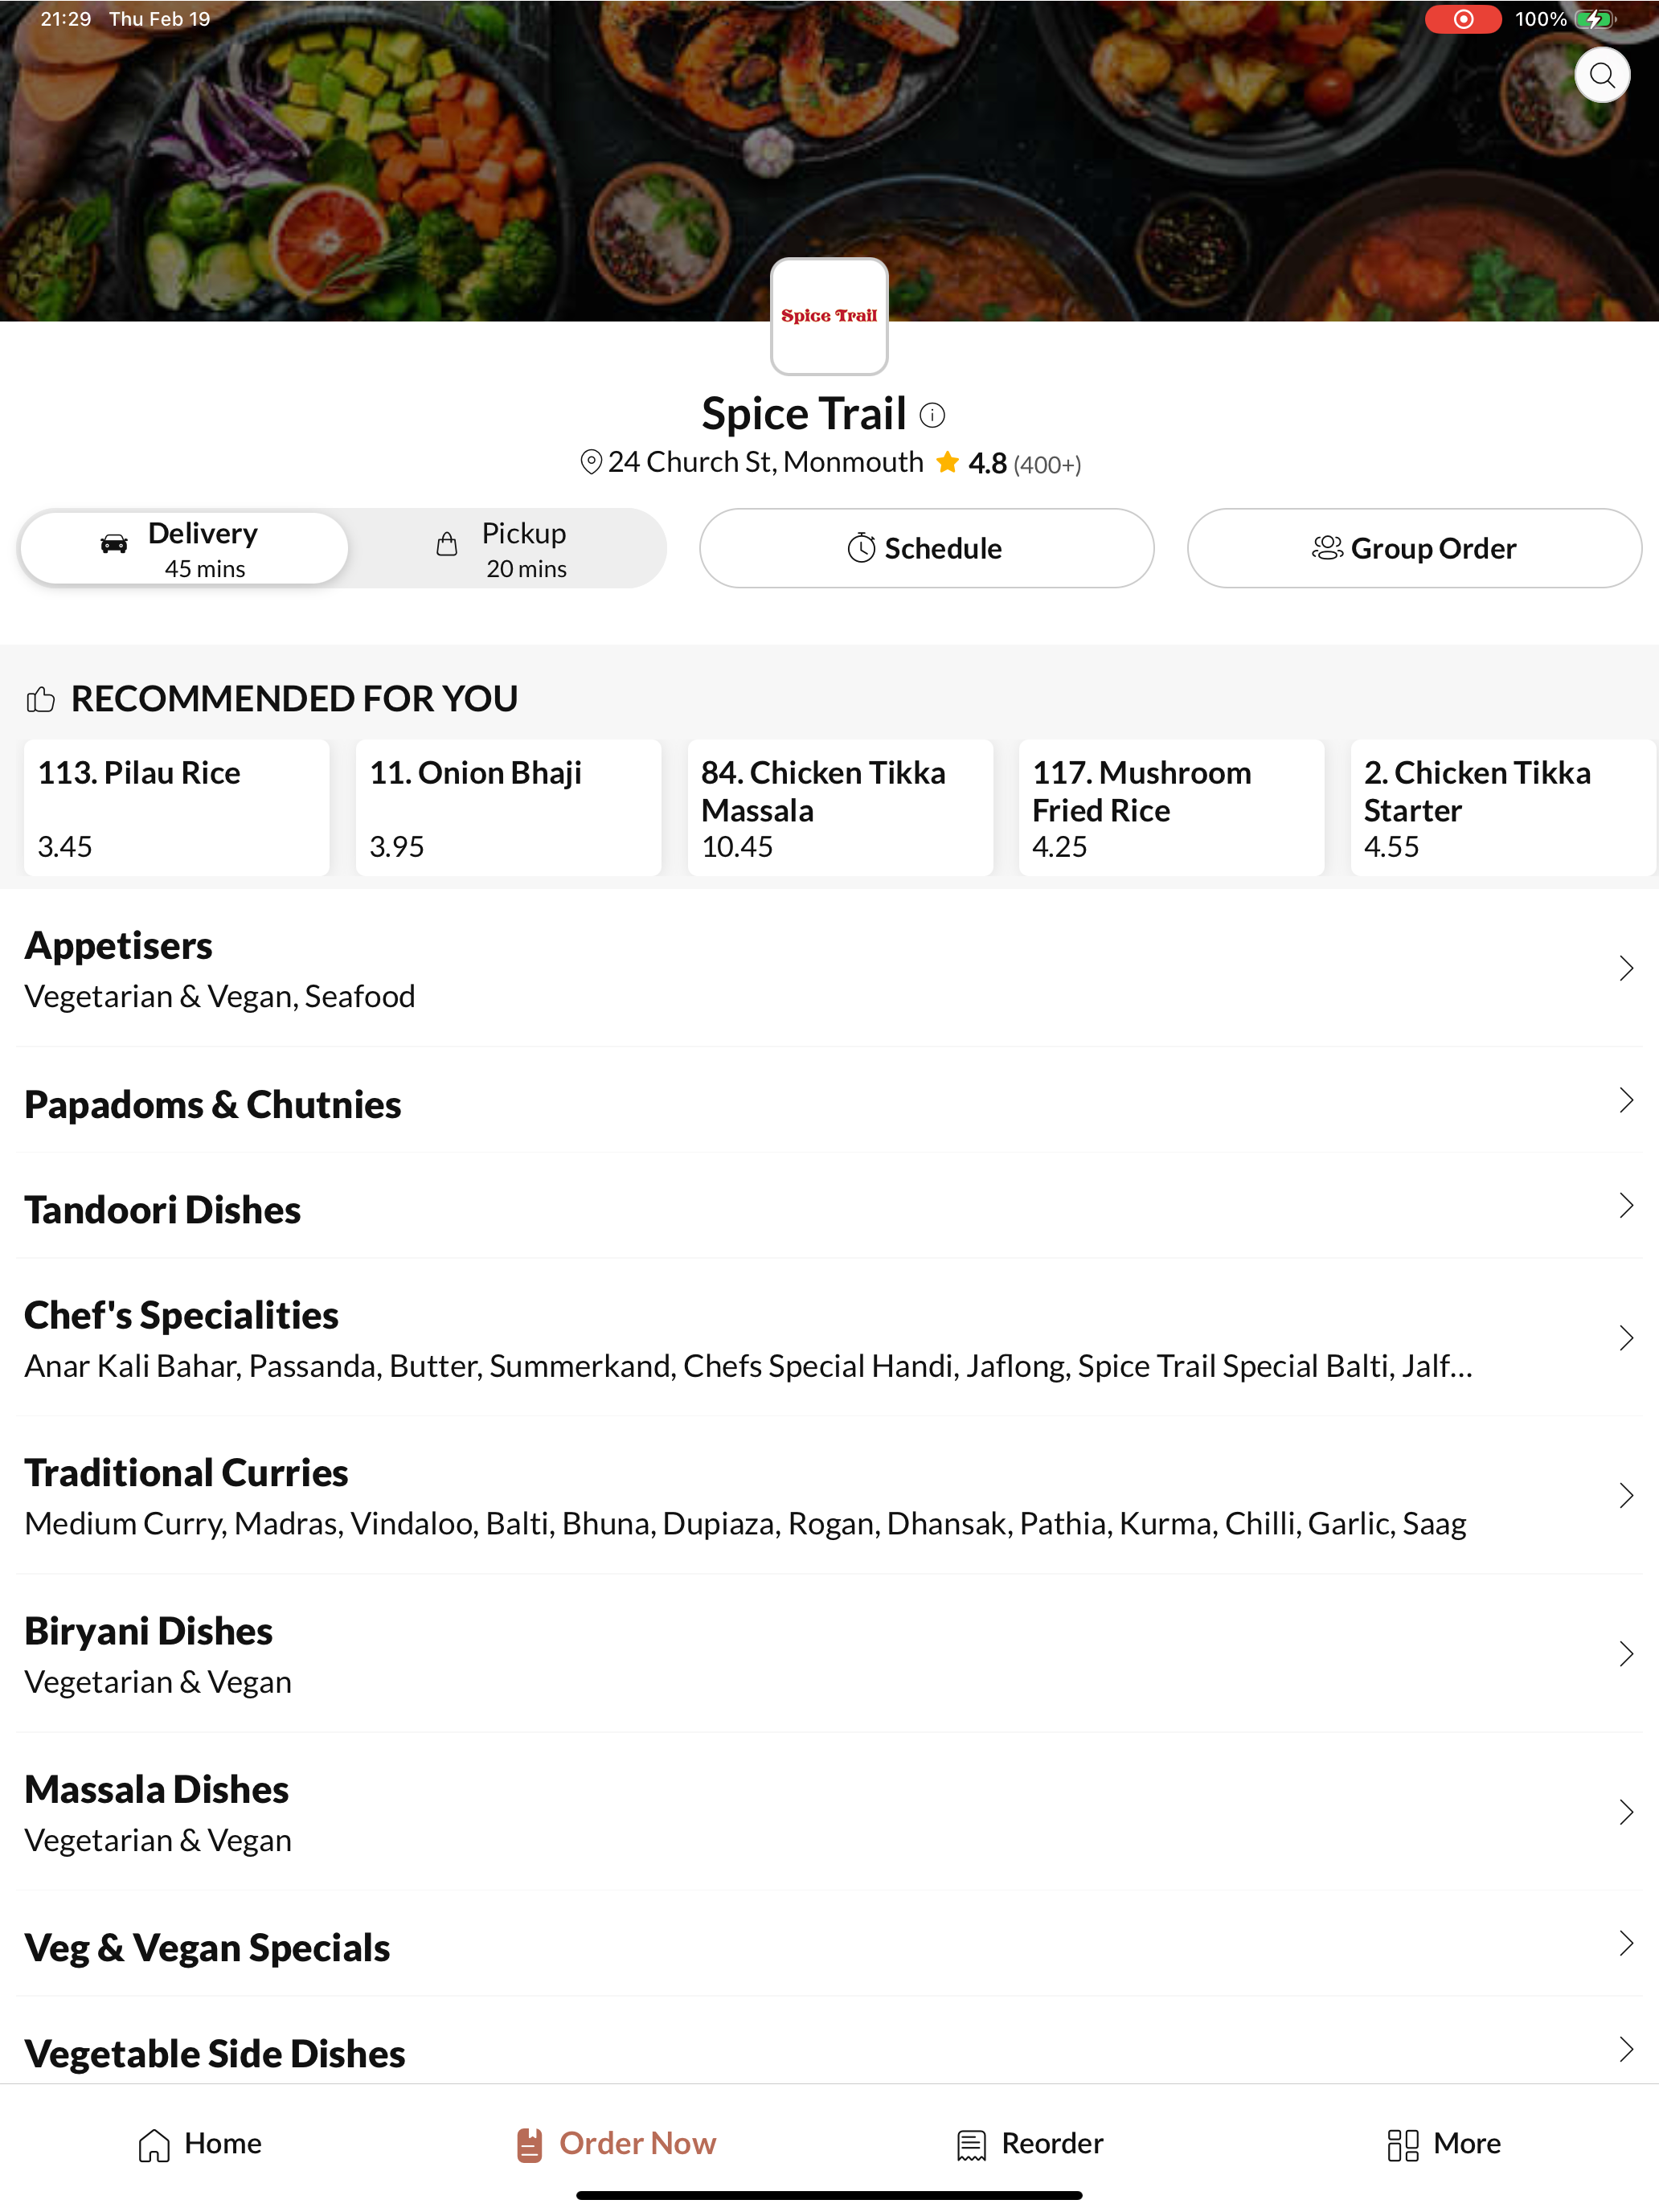Viewport: 1659px width, 2212px height.
Task: Tap the thumbs-up recommended icon
Action: [41, 699]
